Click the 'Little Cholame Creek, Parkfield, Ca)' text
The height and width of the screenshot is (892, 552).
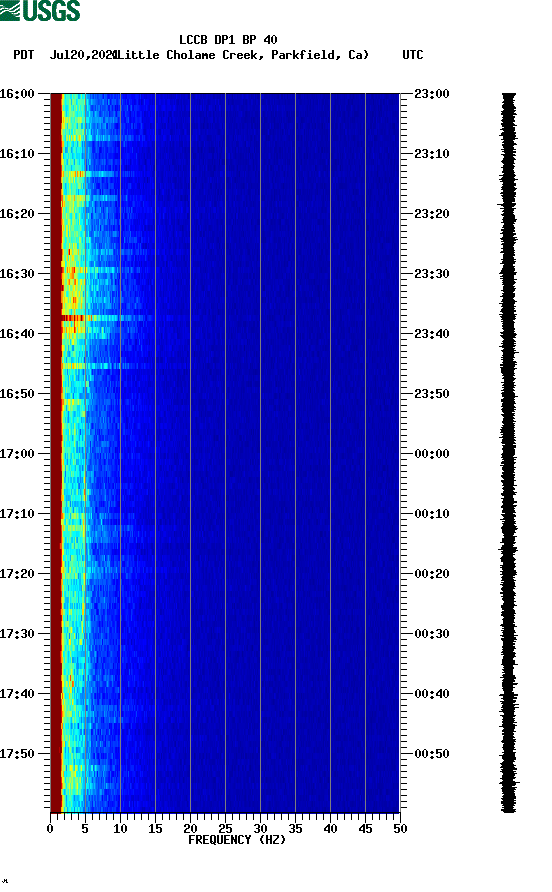[x=243, y=55]
